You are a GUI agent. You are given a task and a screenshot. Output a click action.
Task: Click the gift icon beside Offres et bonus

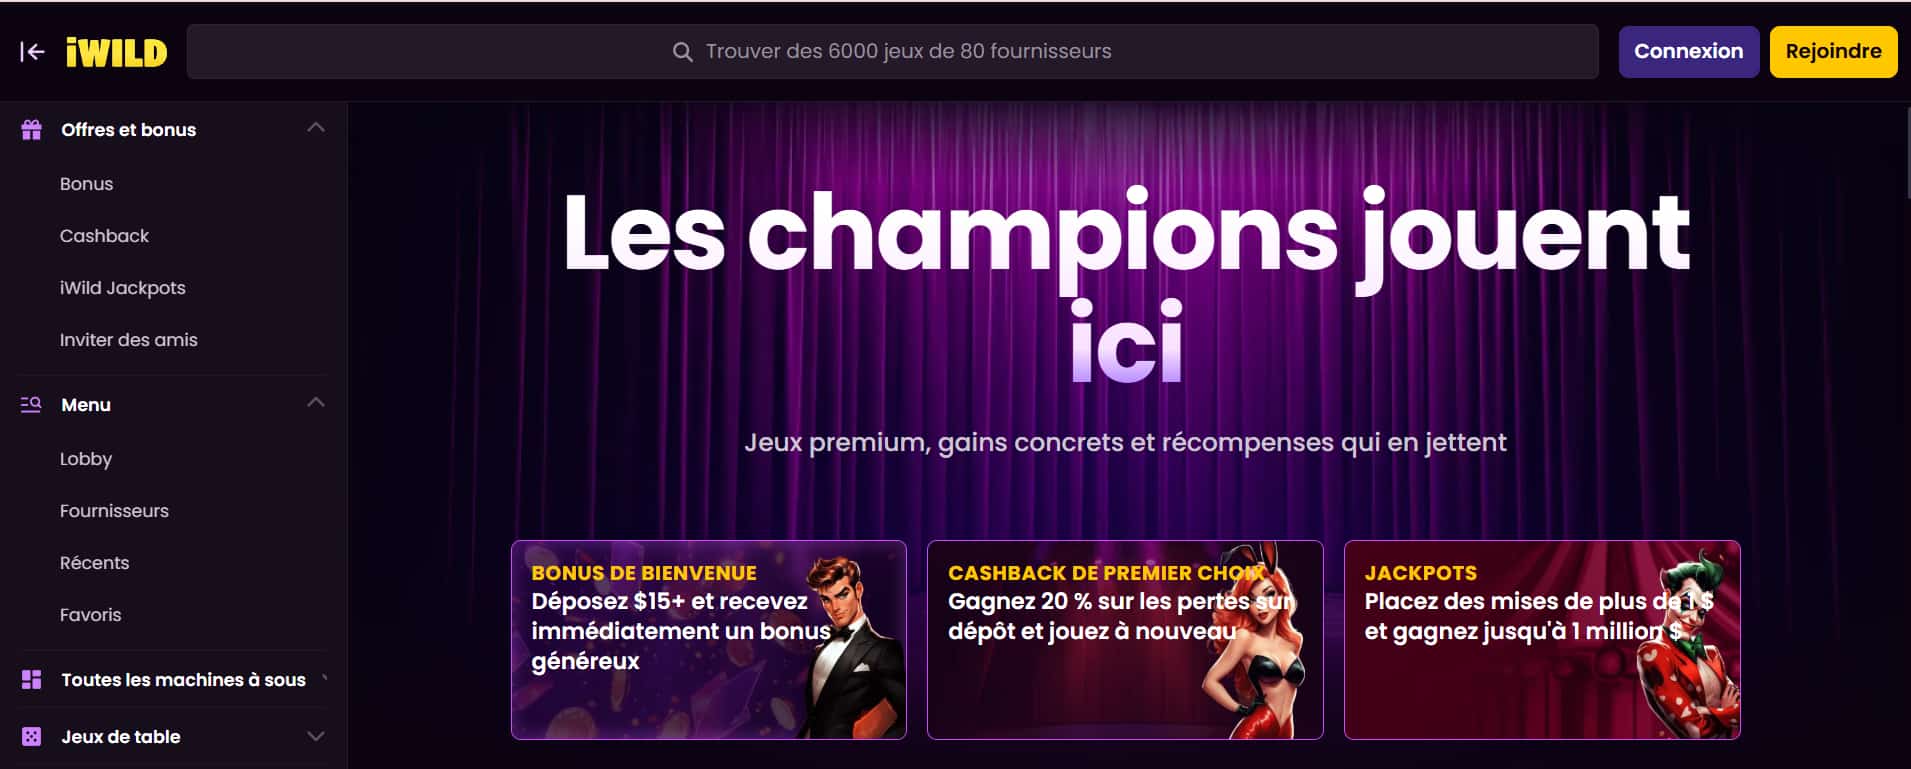tap(32, 130)
